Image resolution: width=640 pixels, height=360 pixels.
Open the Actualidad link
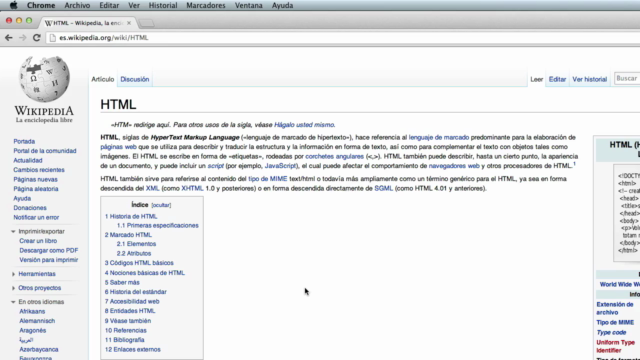(28, 160)
